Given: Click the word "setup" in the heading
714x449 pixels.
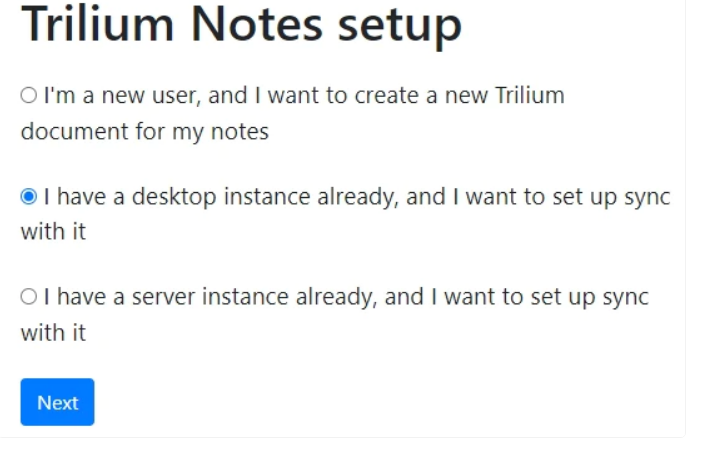Looking at the screenshot, I should [399, 24].
